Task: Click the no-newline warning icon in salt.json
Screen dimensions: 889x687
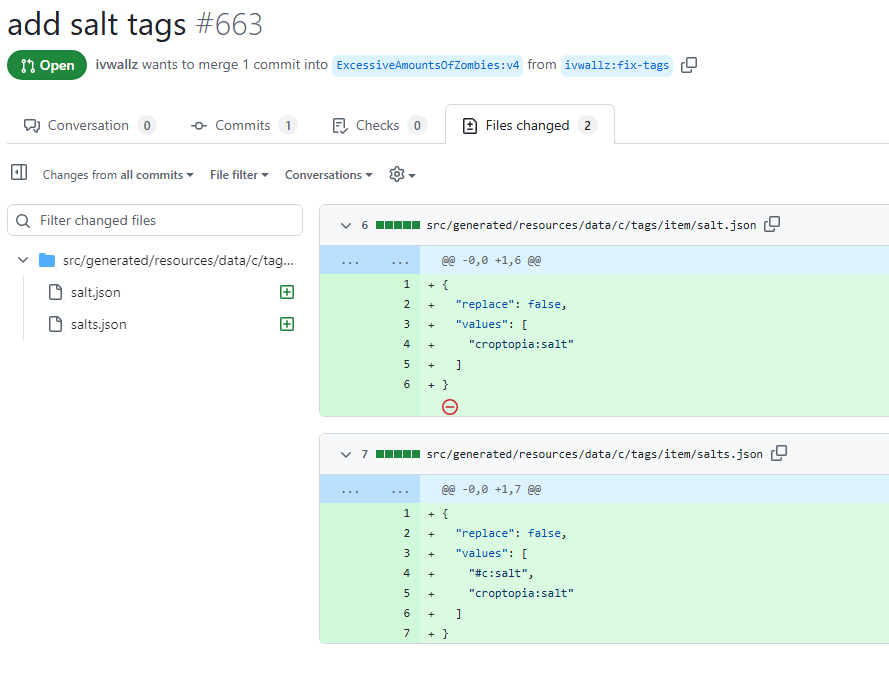Action: pos(450,406)
